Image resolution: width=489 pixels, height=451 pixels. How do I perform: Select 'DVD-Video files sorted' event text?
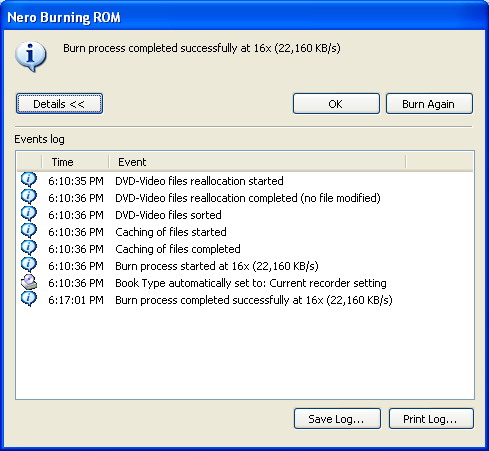point(168,215)
